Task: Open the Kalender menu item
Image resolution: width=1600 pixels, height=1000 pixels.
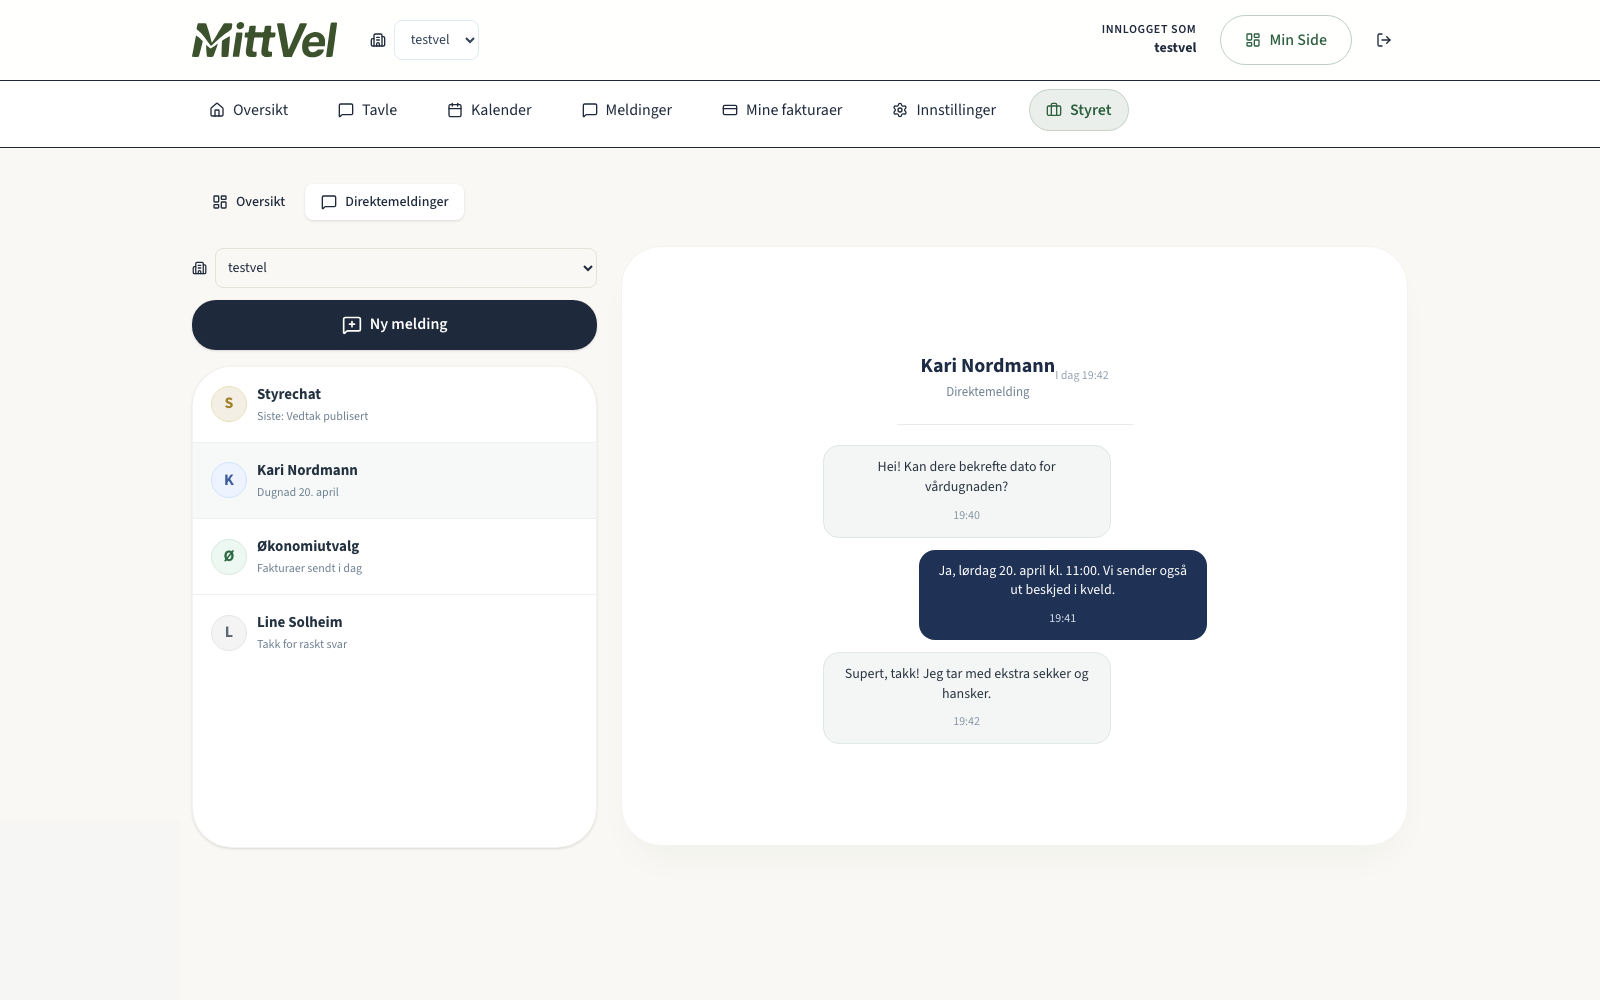Action: 489,110
